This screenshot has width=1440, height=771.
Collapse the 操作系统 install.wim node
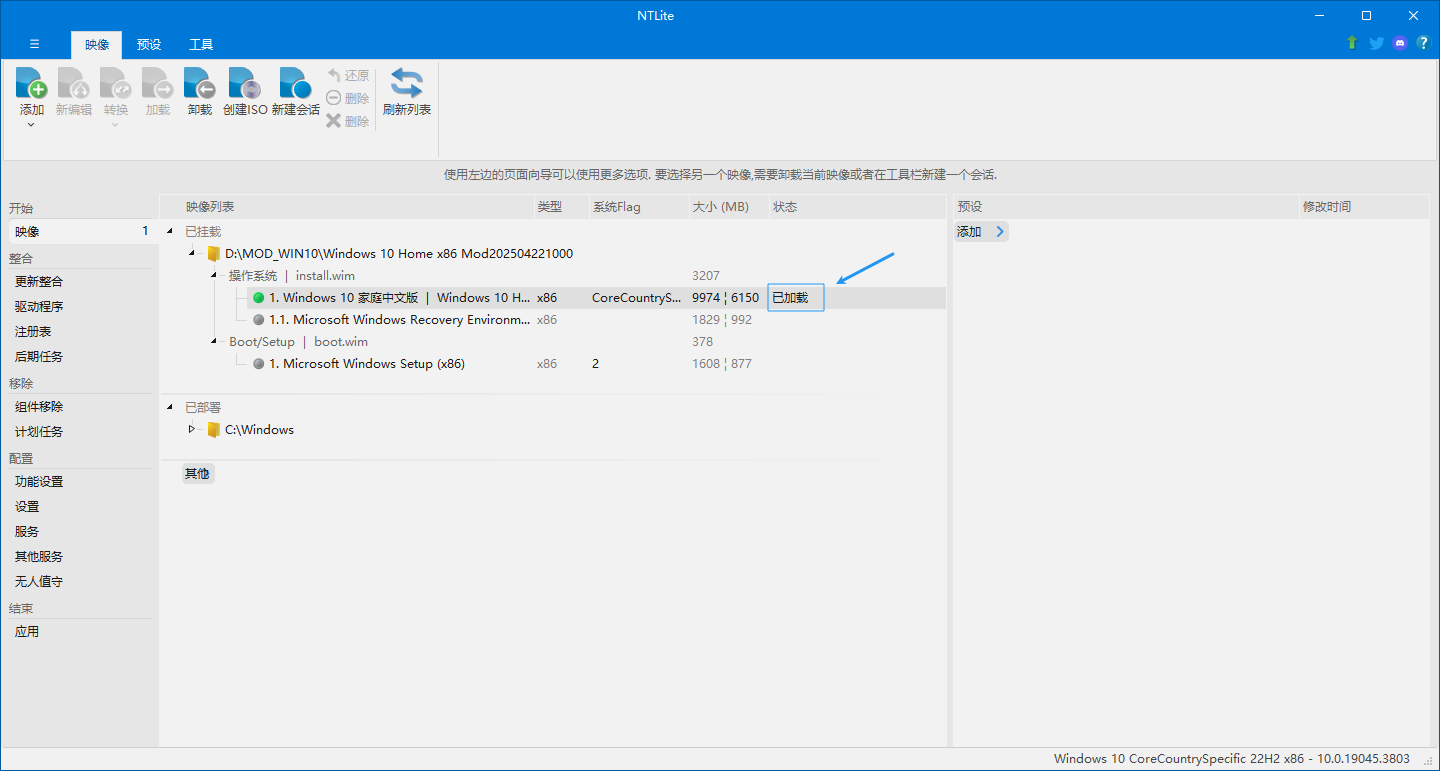(213, 275)
